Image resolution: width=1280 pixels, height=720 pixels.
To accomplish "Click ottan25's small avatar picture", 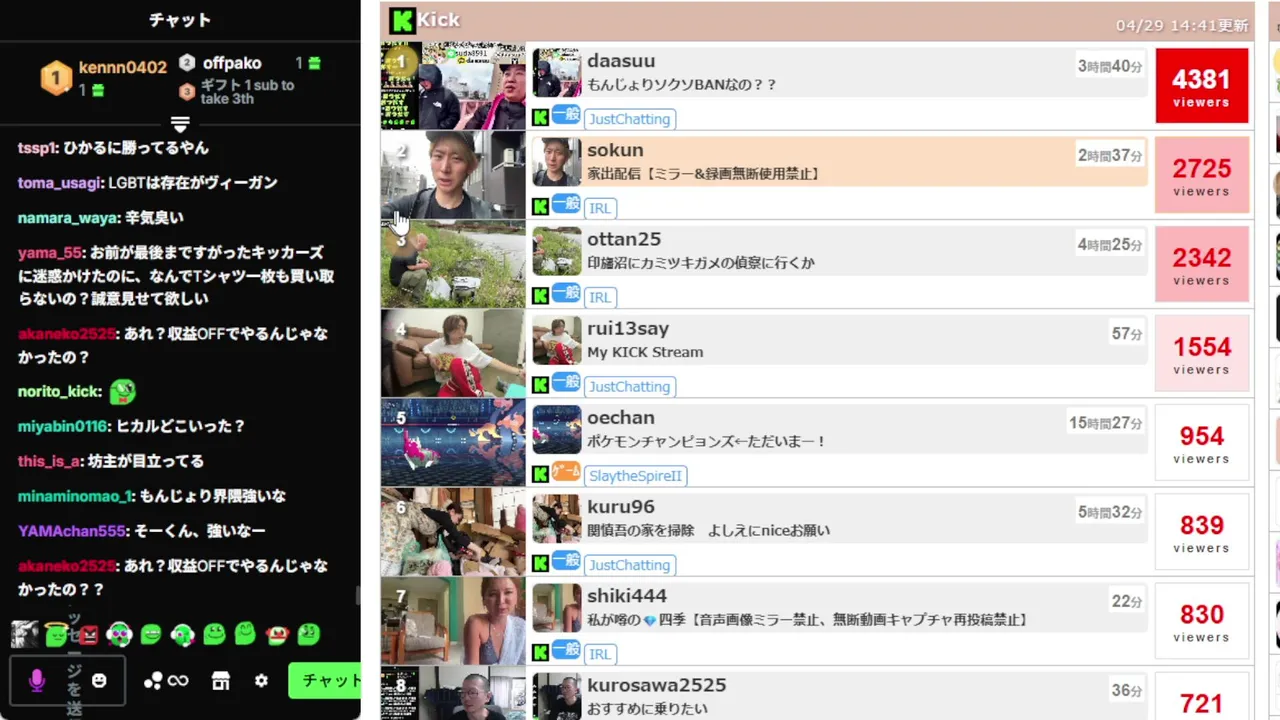I will click(557, 251).
